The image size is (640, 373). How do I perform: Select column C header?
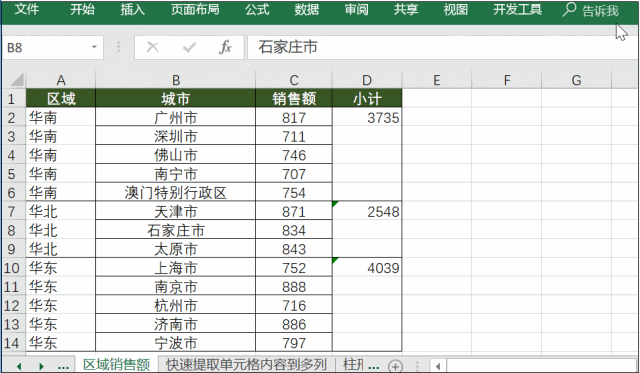tap(294, 80)
